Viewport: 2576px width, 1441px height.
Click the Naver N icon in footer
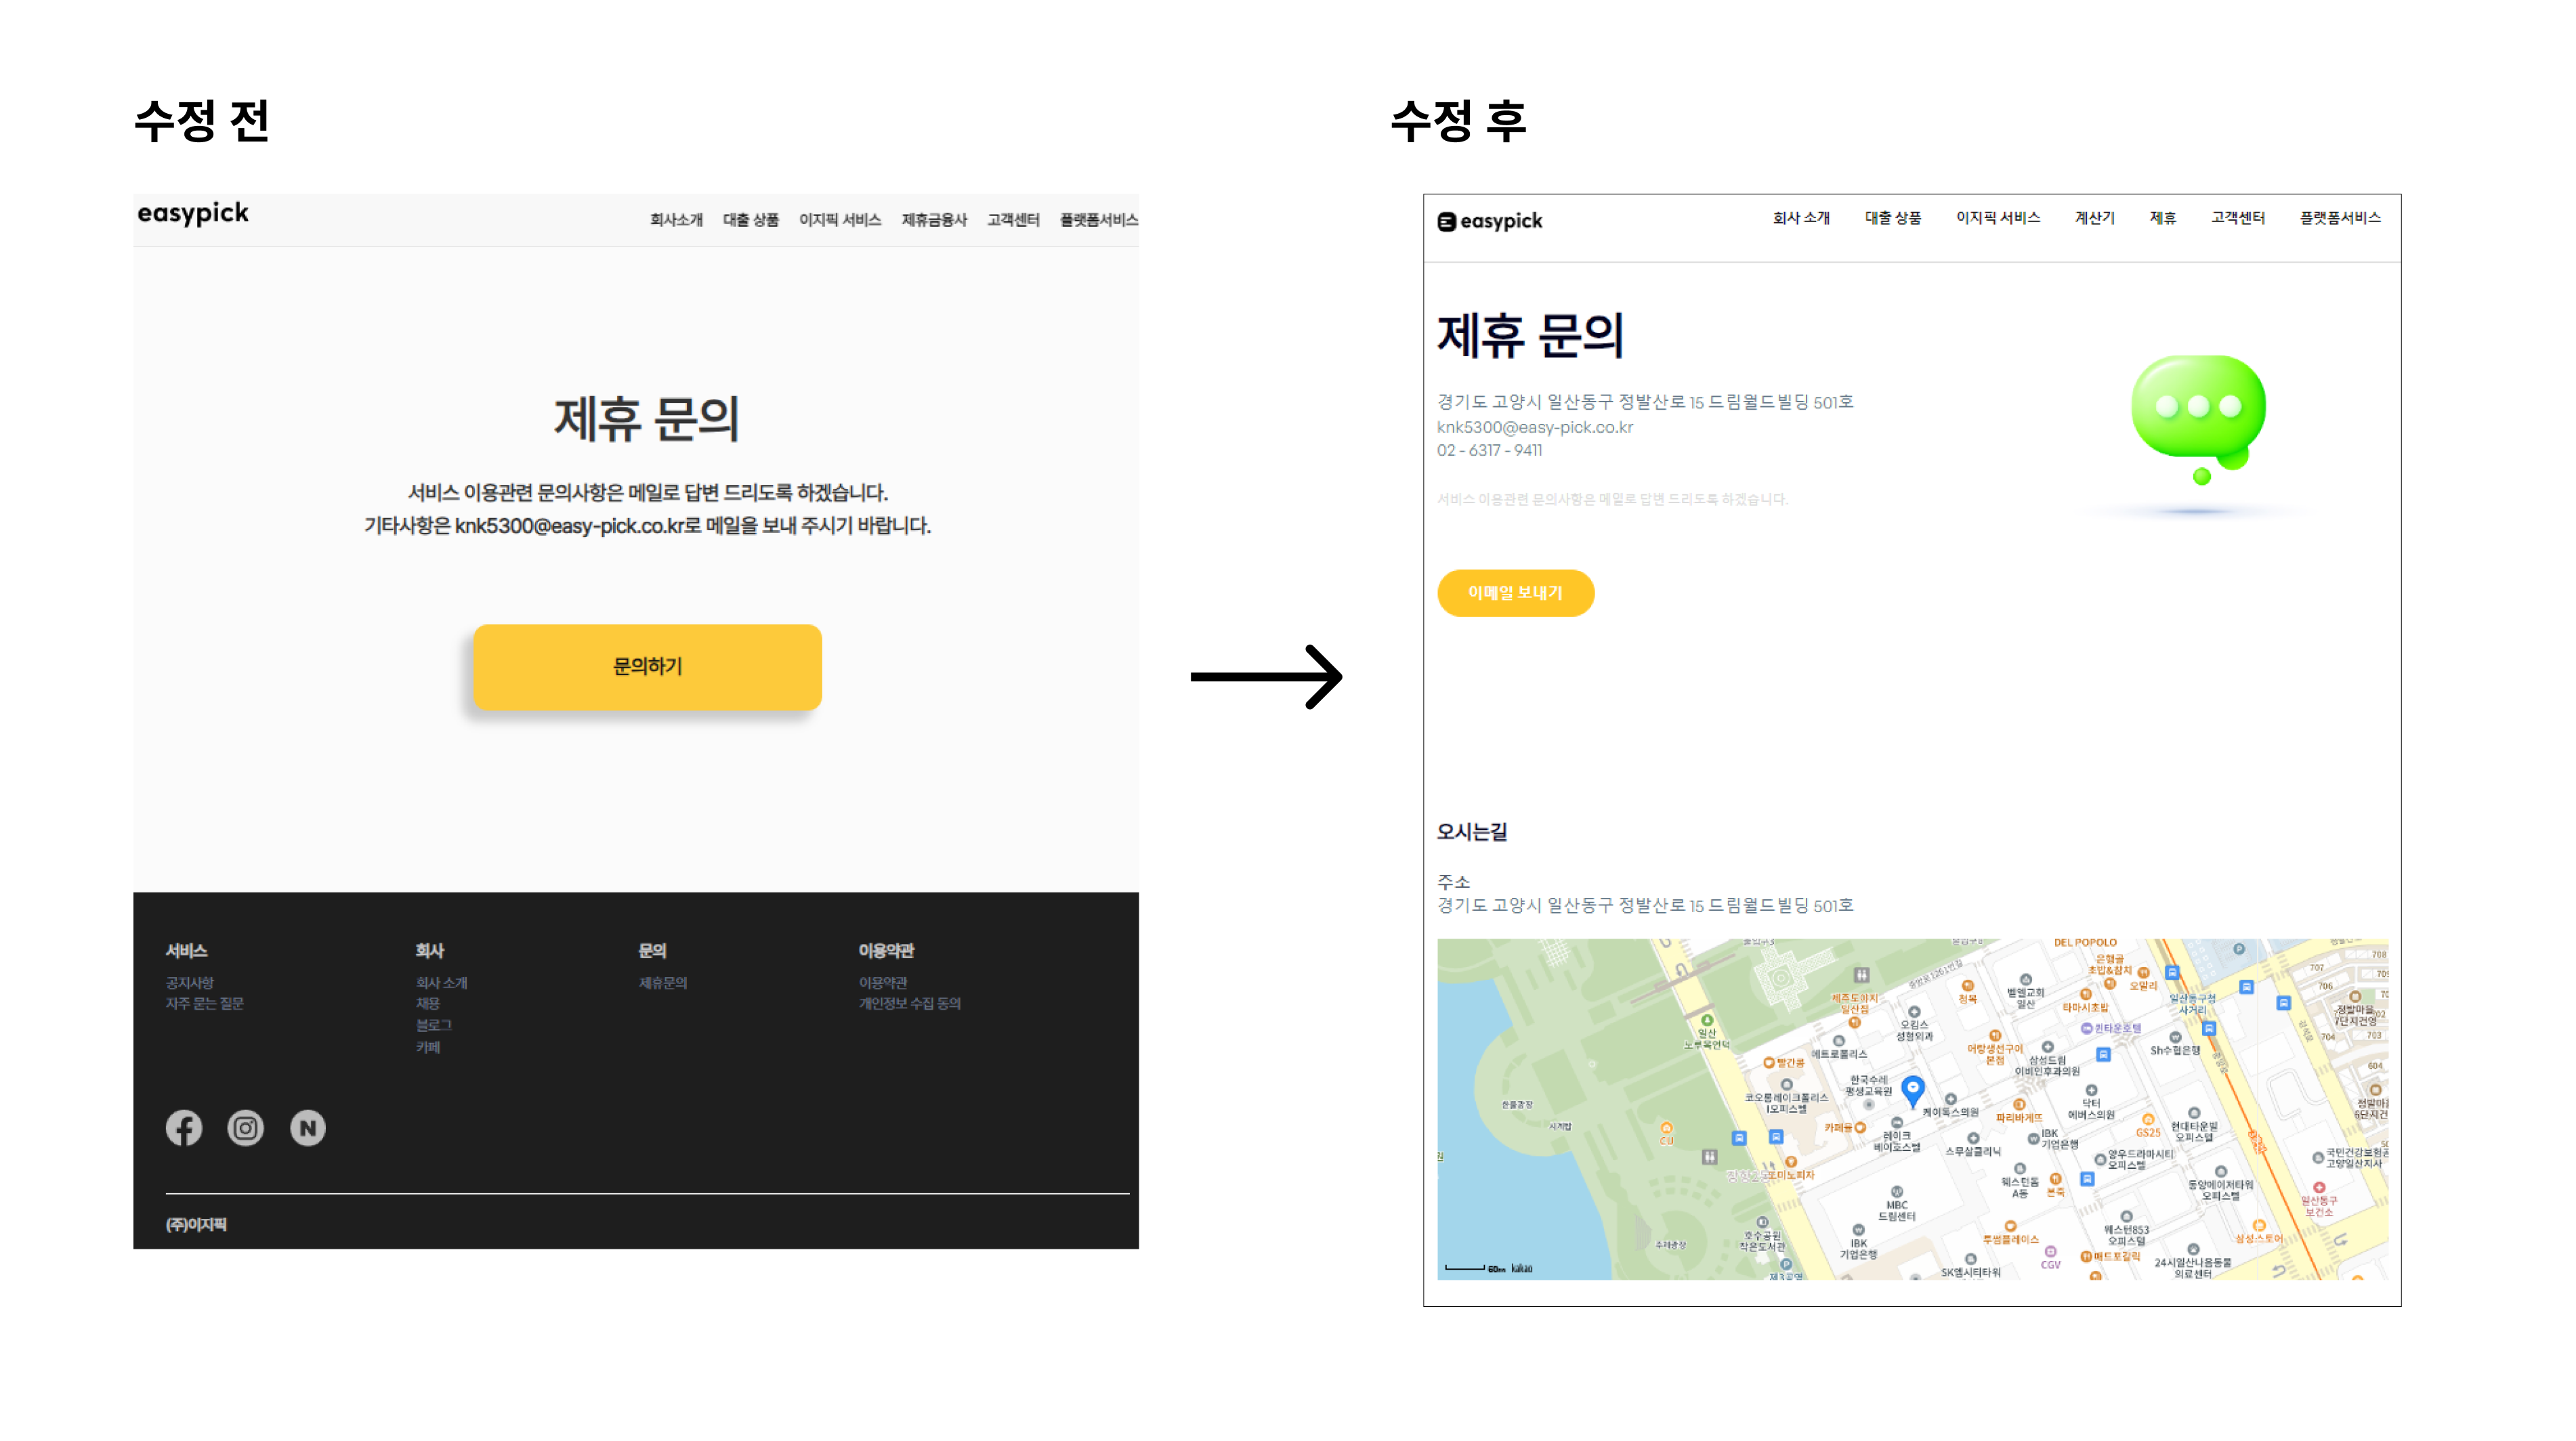coord(308,1128)
